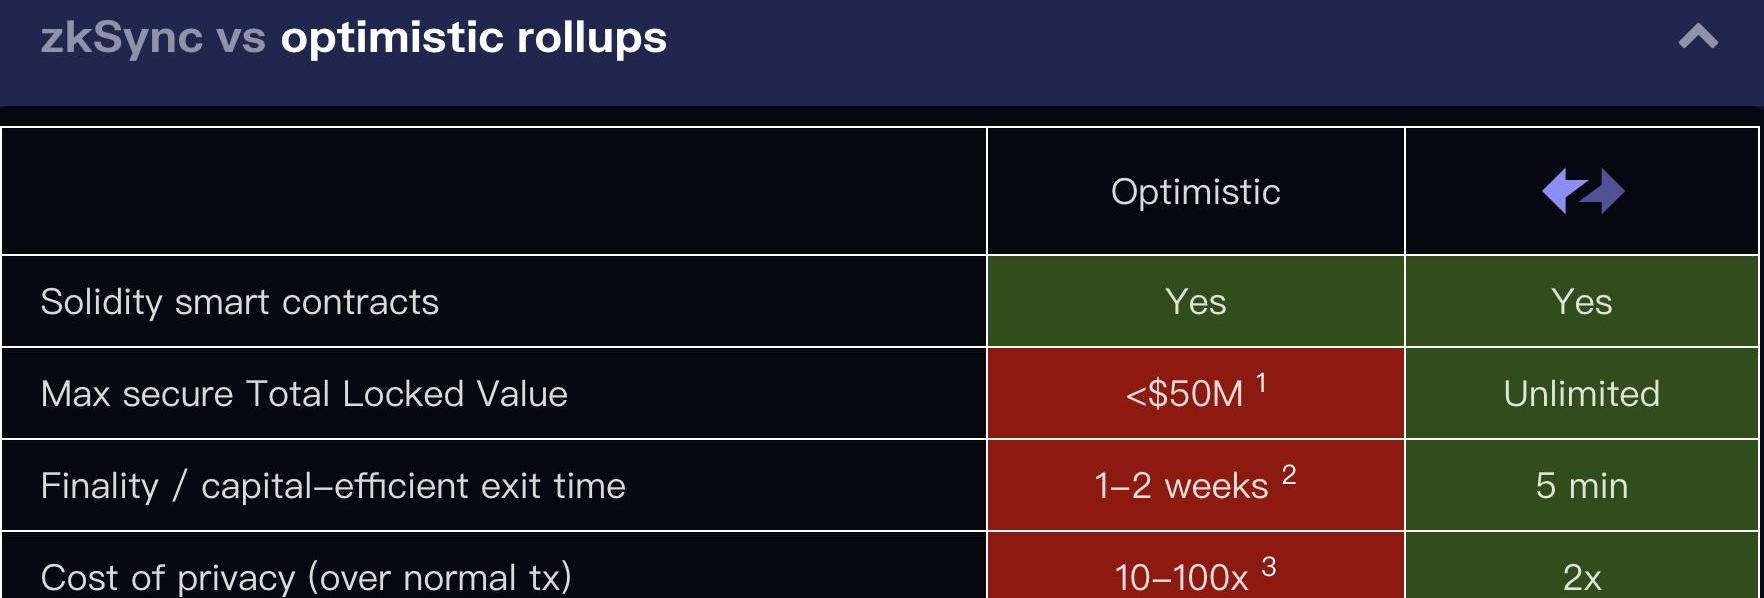Click Optimistic column's green Yes cell

(1195, 302)
